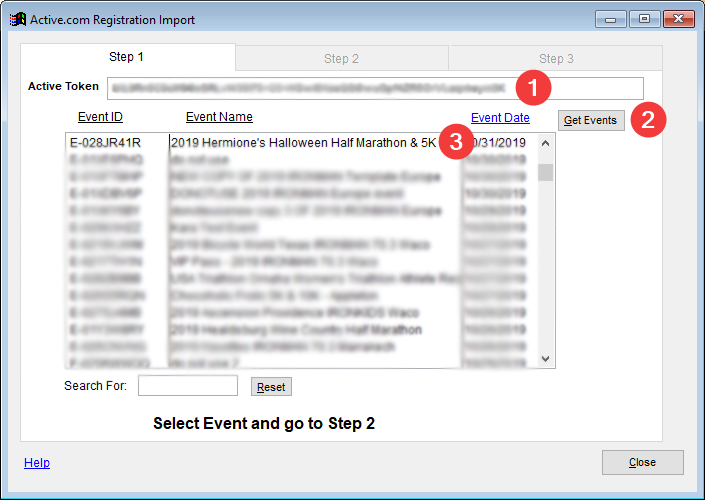Click the Search For text box

[x=188, y=386]
